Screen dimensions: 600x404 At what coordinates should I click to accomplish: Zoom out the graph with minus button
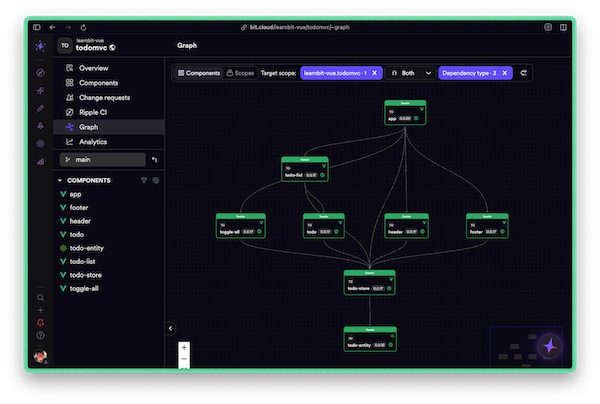(x=184, y=359)
